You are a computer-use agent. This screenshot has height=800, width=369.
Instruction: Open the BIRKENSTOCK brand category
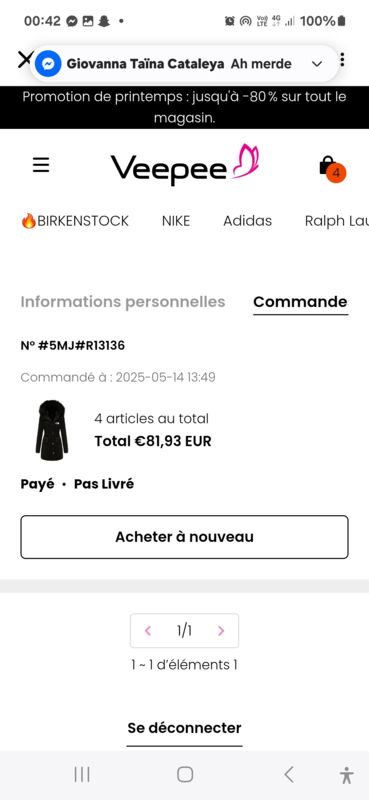(x=75, y=221)
